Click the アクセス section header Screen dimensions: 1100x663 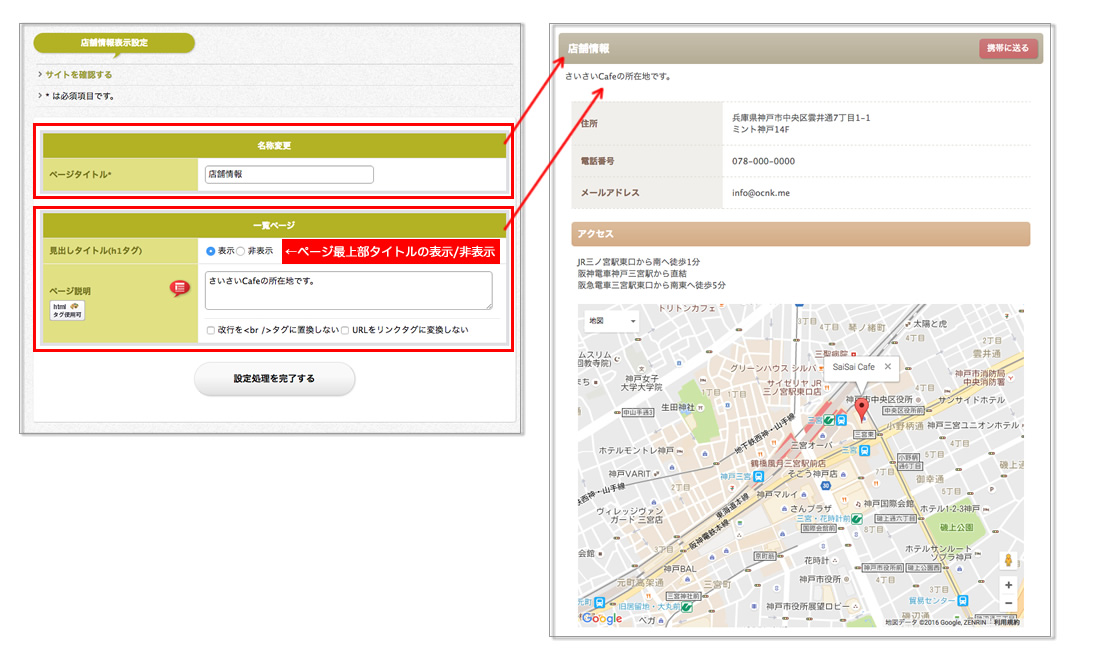click(x=800, y=234)
